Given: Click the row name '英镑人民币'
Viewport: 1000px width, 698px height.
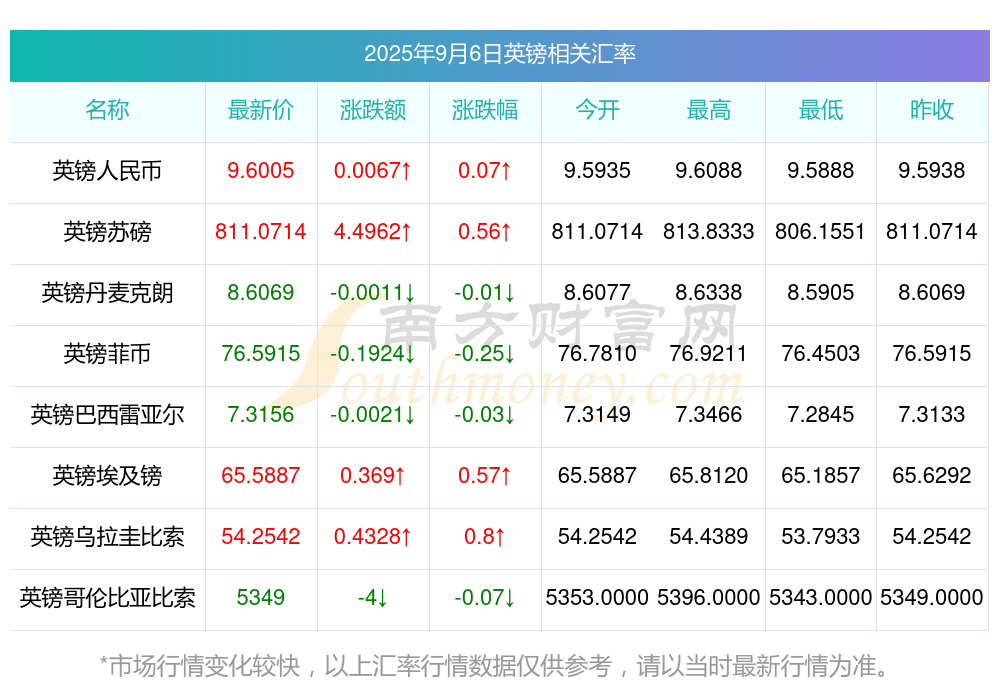Looking at the screenshot, I should tap(107, 171).
